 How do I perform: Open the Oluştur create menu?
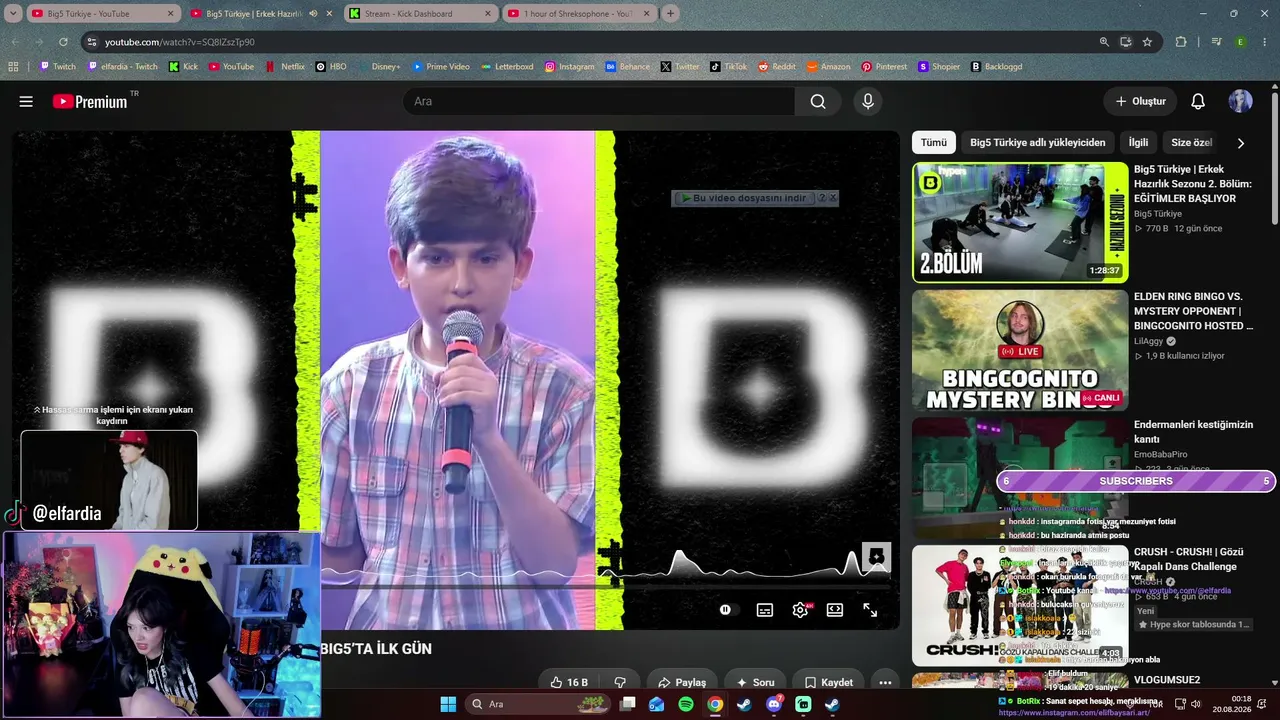pyautogui.click(x=1141, y=101)
